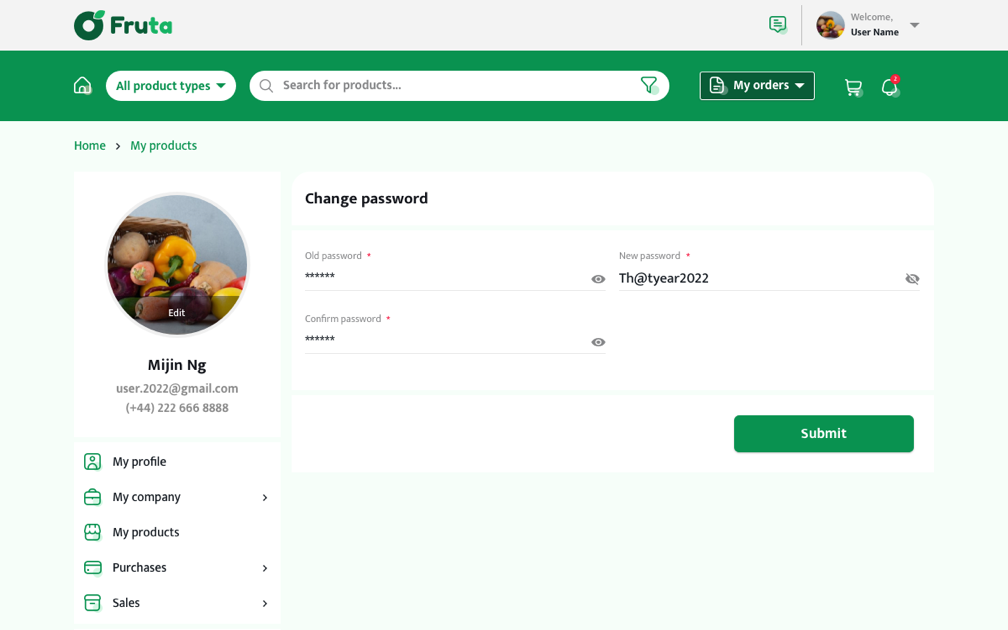This screenshot has width=1008, height=630.
Task: Show the old password with eye icon
Action: pos(598,279)
